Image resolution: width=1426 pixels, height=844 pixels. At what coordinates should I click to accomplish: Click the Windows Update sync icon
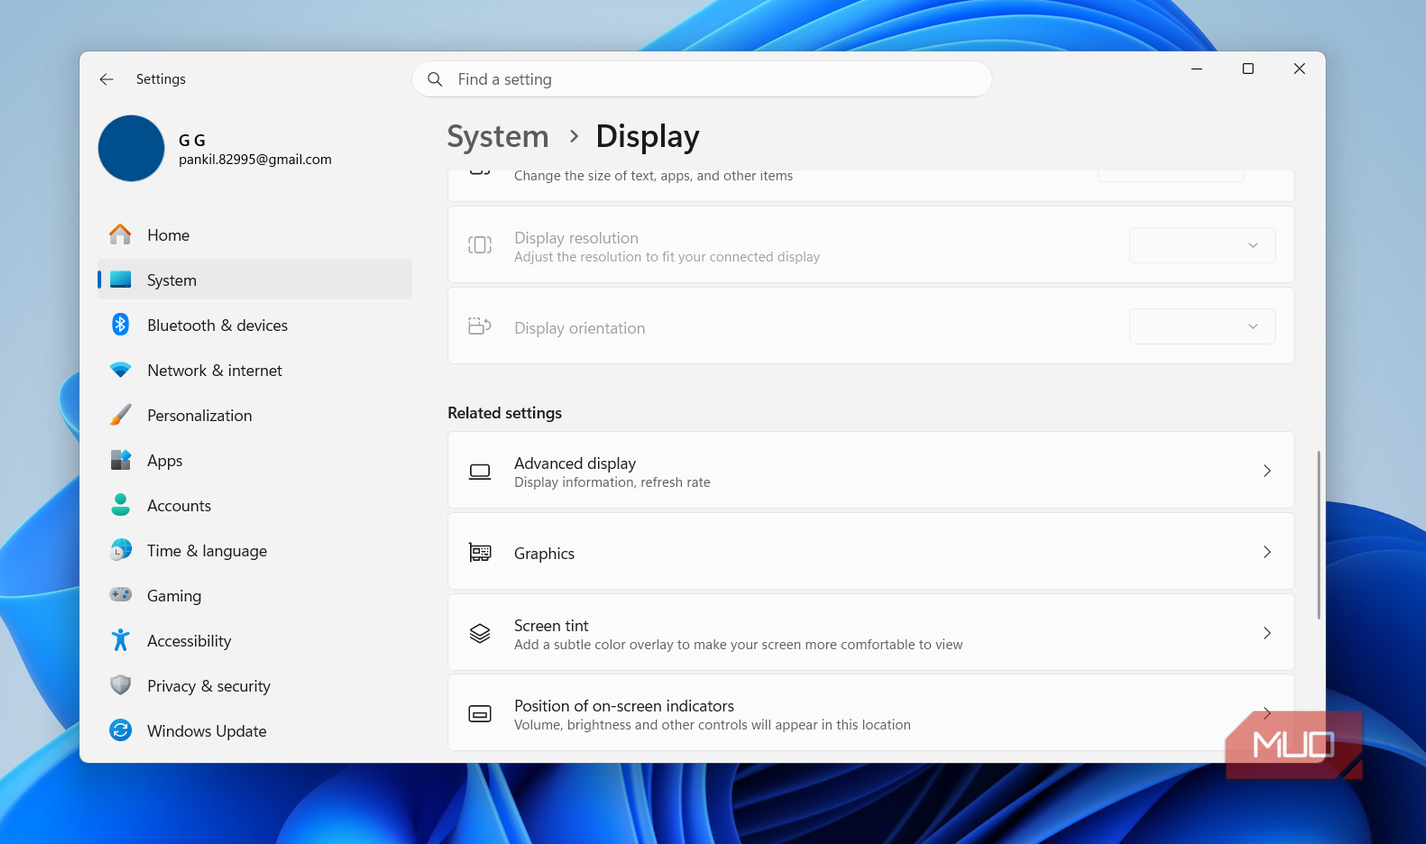click(120, 730)
